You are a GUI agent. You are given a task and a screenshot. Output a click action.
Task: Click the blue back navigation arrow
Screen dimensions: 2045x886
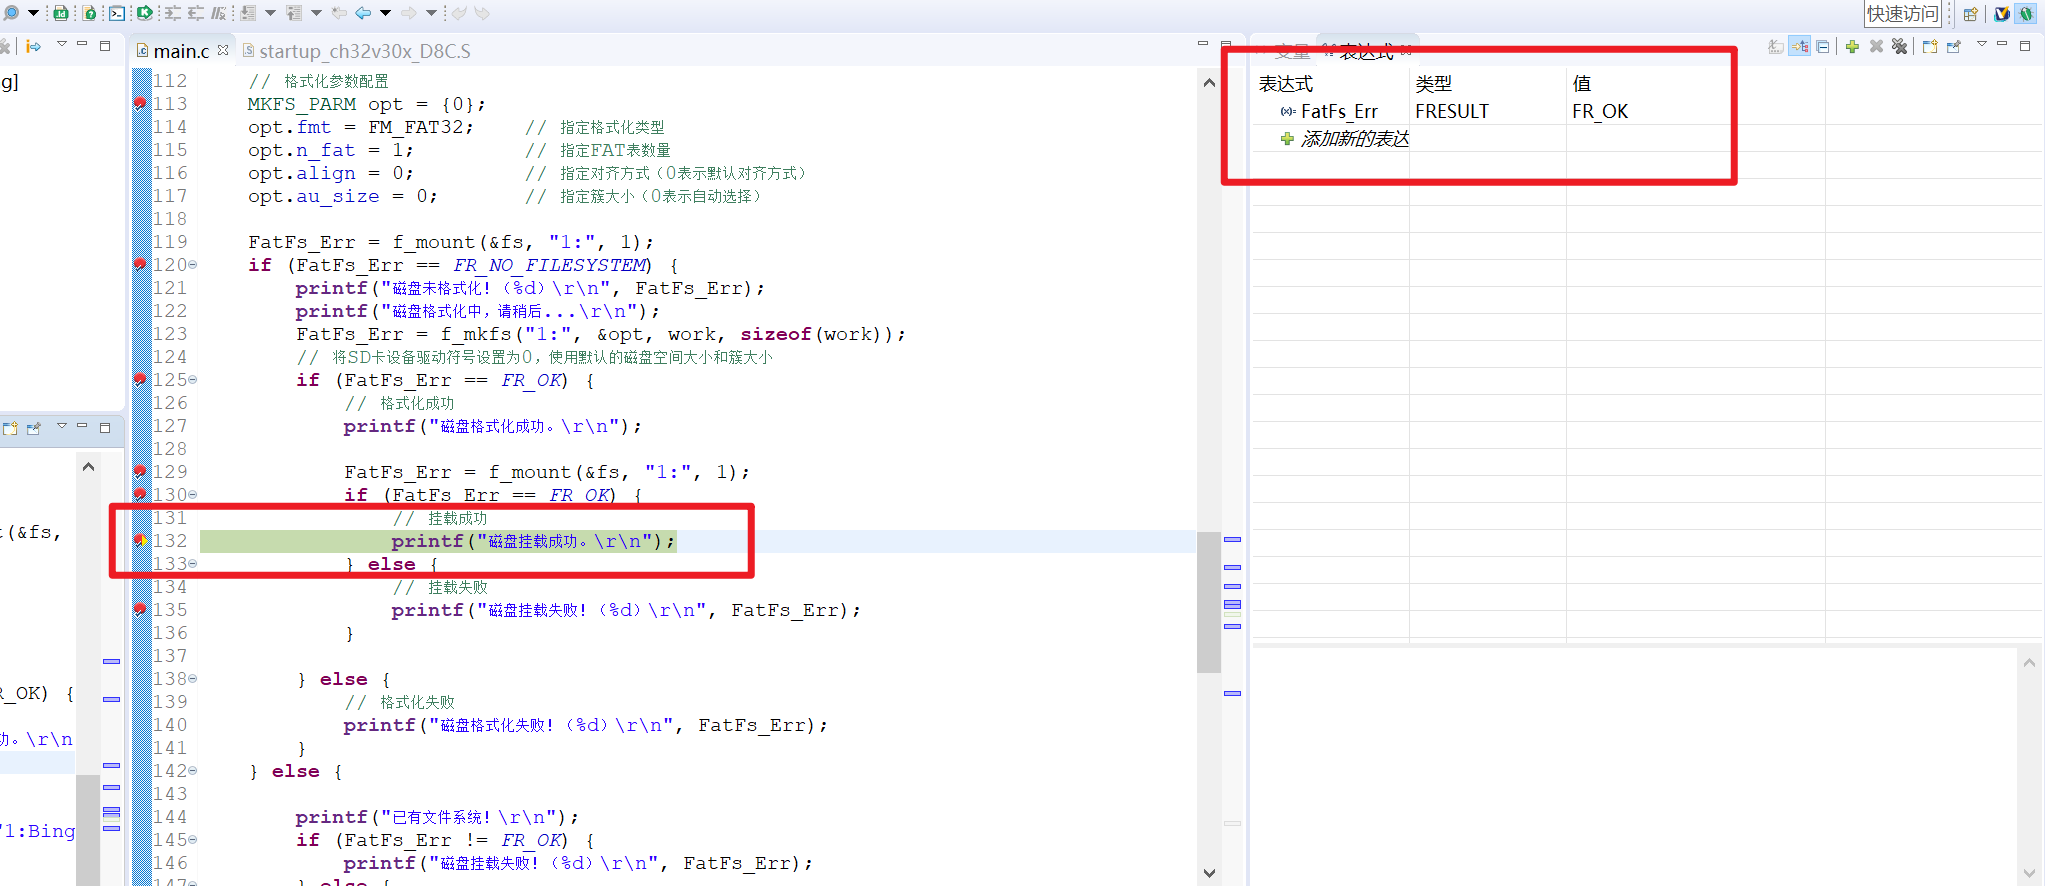pyautogui.click(x=363, y=13)
